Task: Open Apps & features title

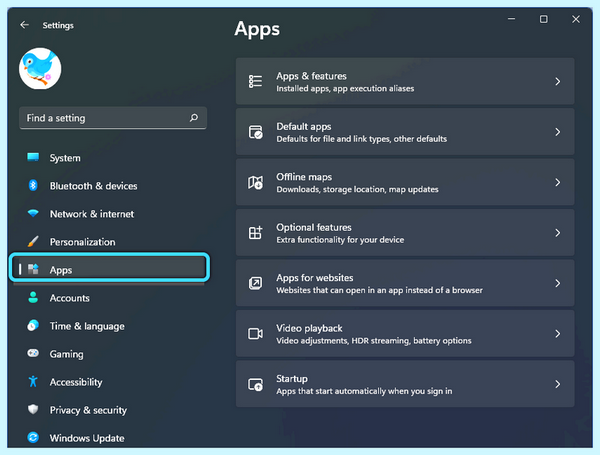Action: click(x=311, y=76)
